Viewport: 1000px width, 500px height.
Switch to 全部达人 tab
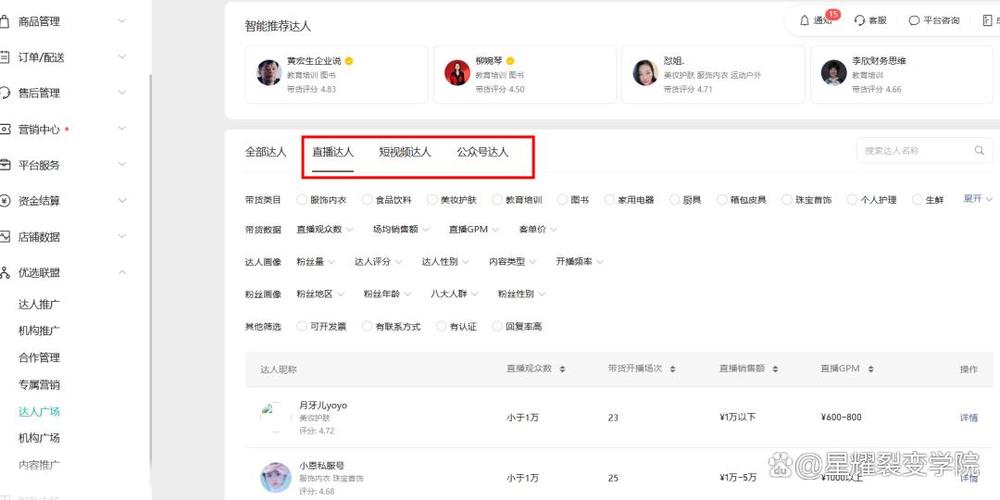[265, 152]
